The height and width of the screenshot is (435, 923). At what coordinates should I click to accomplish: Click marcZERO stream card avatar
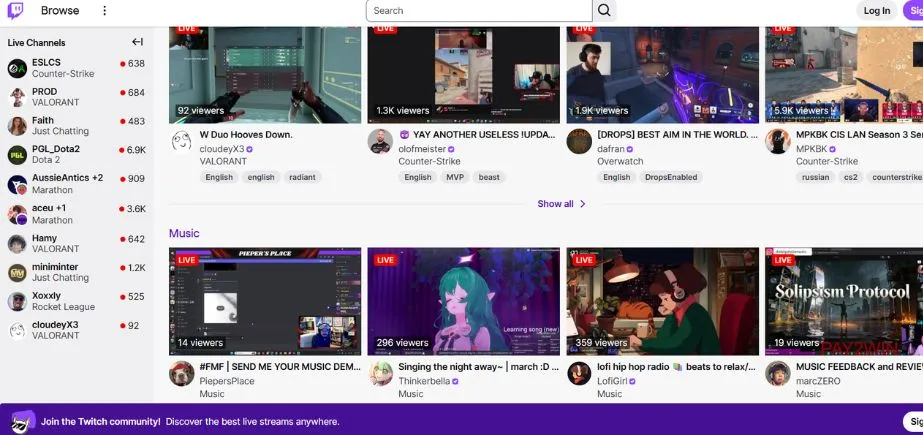coord(778,374)
